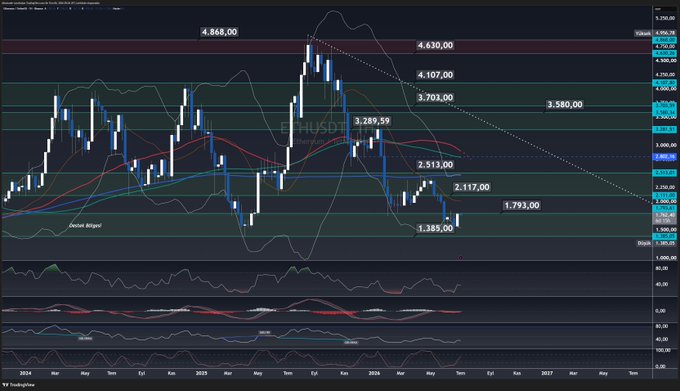The height and width of the screenshot is (391, 680).
Task: Click the 2027 label on the time axis
Action: pyautogui.click(x=547, y=373)
